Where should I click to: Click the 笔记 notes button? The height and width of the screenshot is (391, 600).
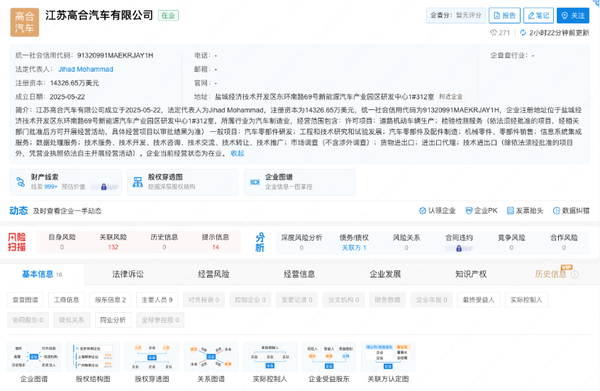(538, 15)
